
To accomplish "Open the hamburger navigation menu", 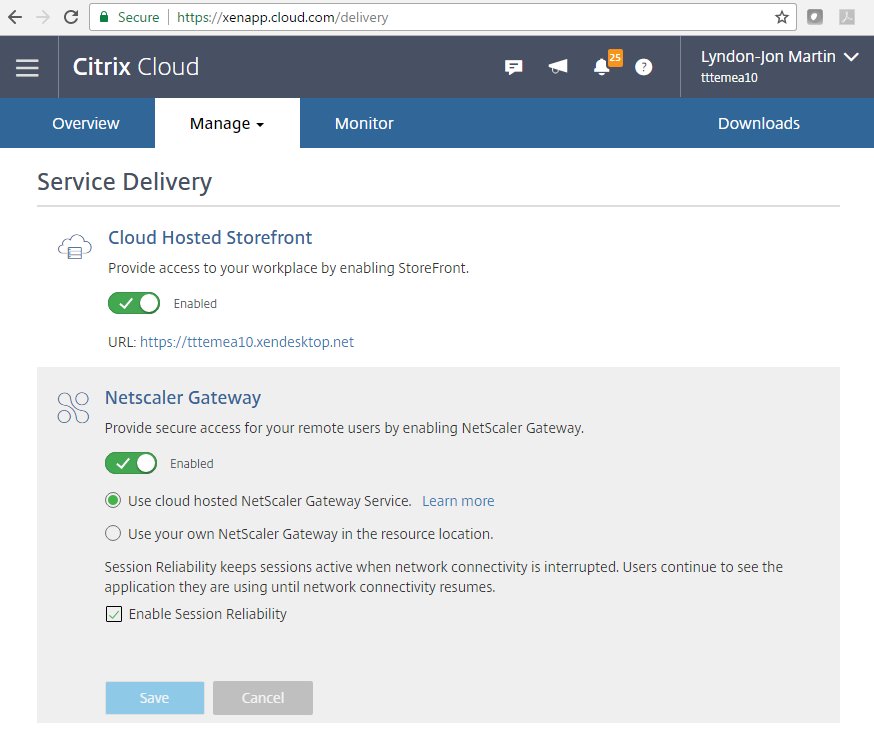I will tap(27, 67).
